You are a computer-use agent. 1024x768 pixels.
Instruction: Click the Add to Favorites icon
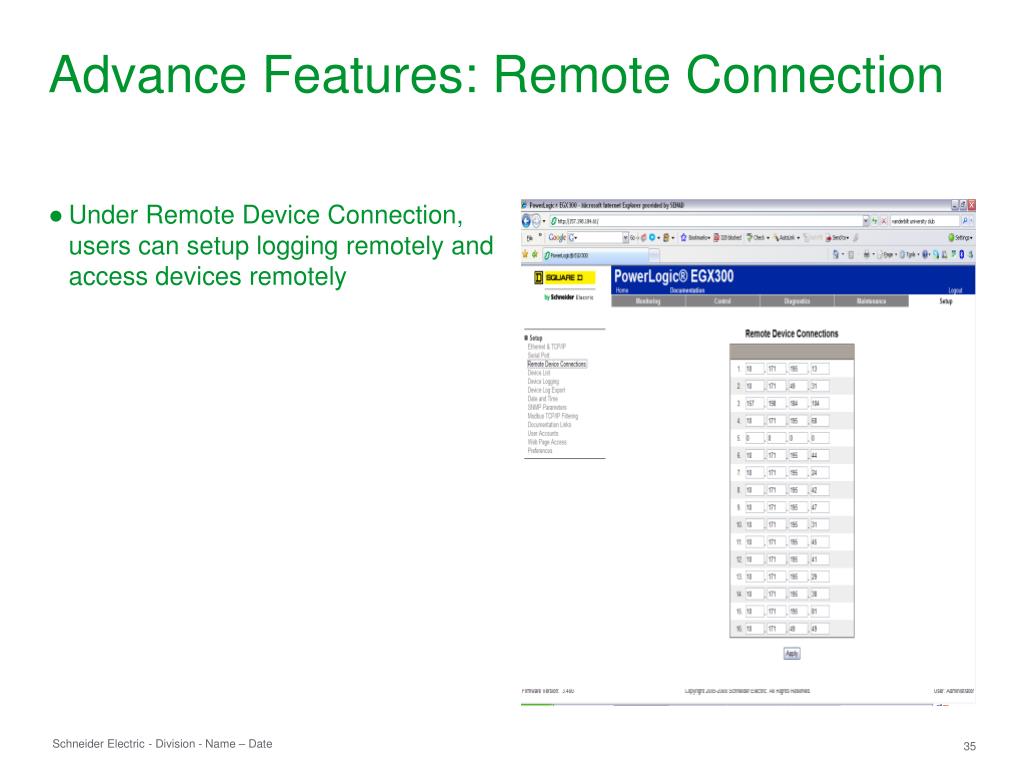[535, 255]
